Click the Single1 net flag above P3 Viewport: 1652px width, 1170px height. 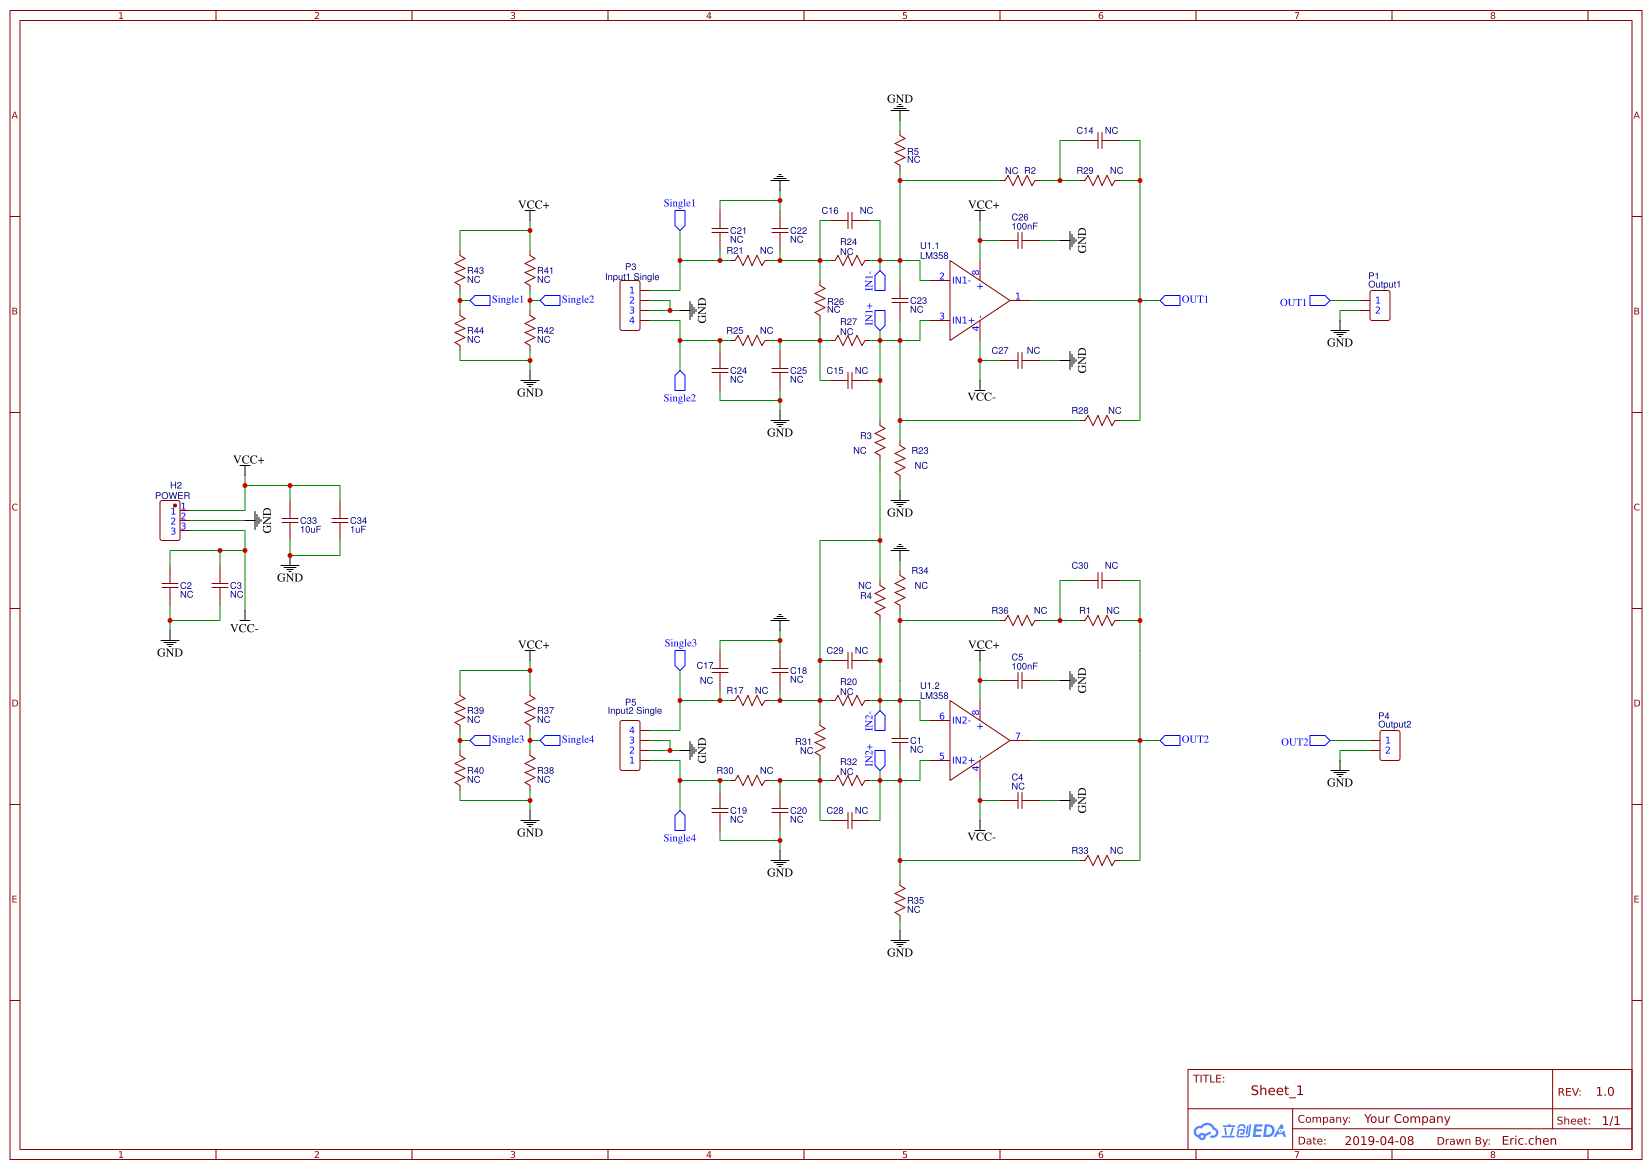680,220
